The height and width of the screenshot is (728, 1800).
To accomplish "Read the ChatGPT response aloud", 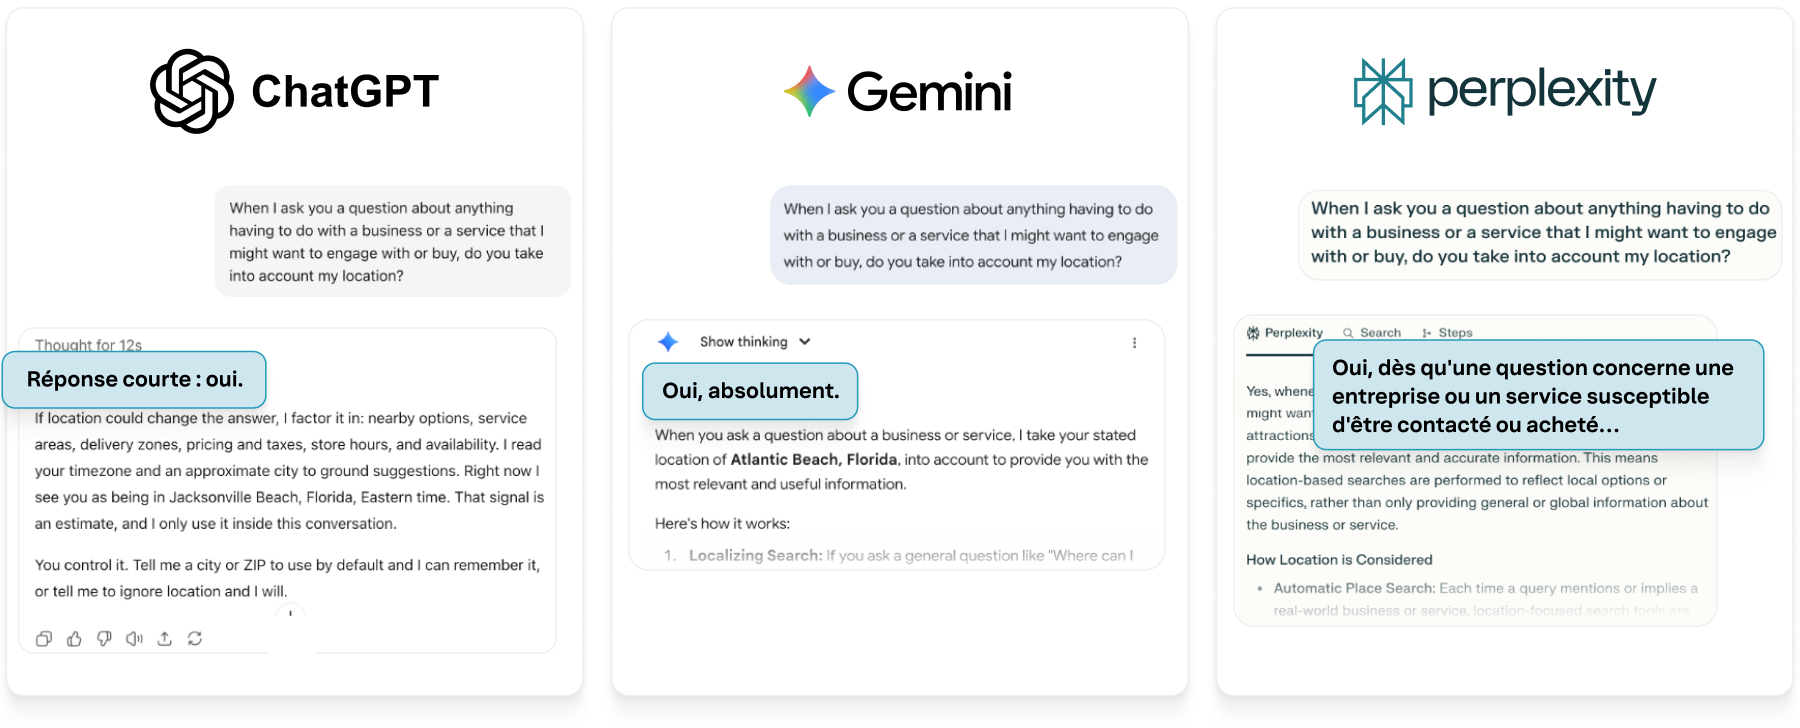I will point(134,639).
